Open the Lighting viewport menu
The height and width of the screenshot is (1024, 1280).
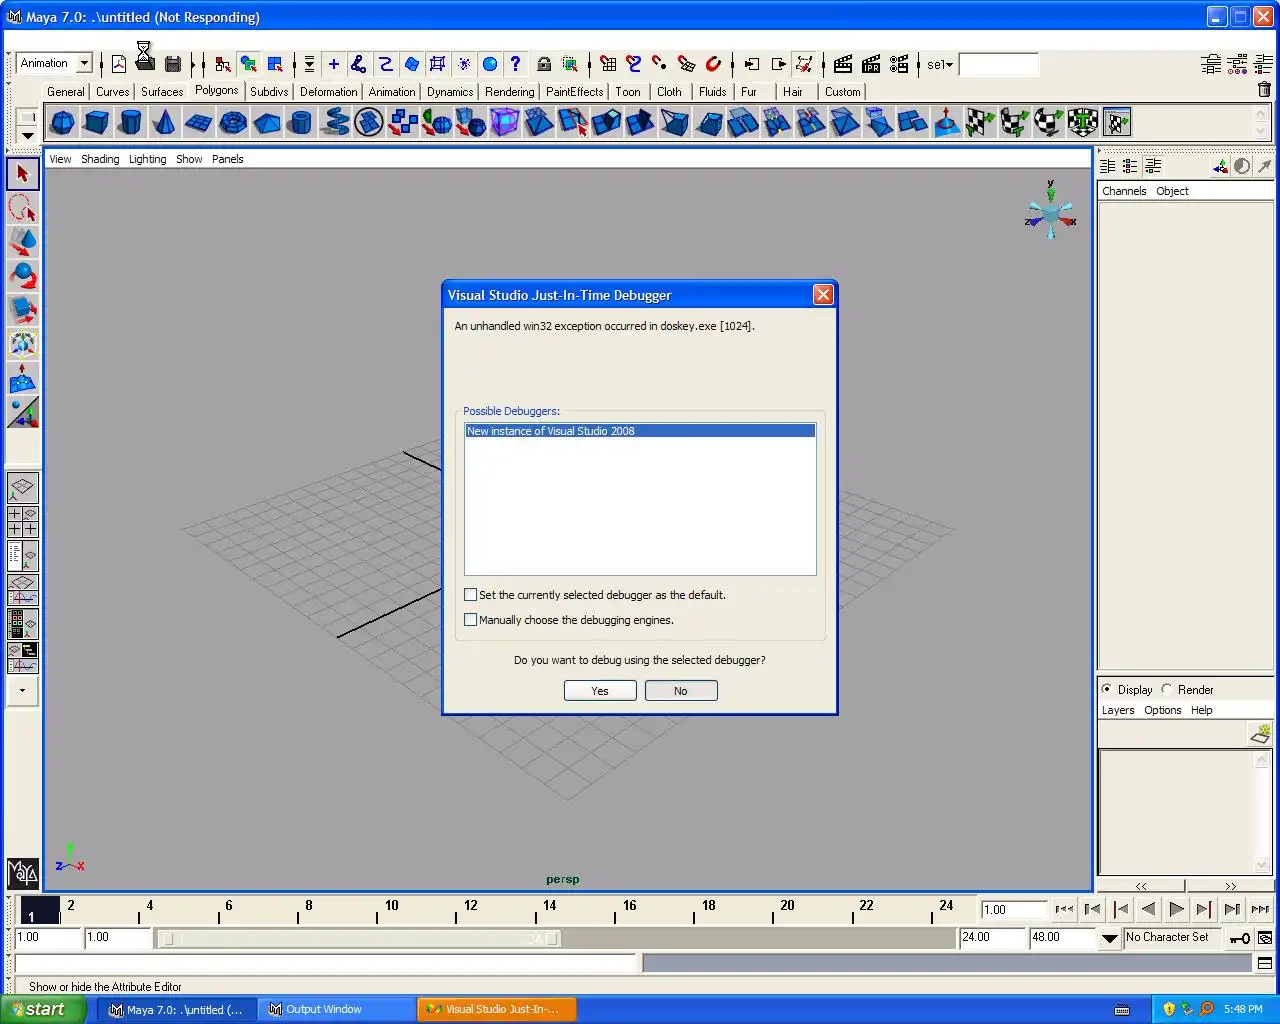(x=147, y=159)
